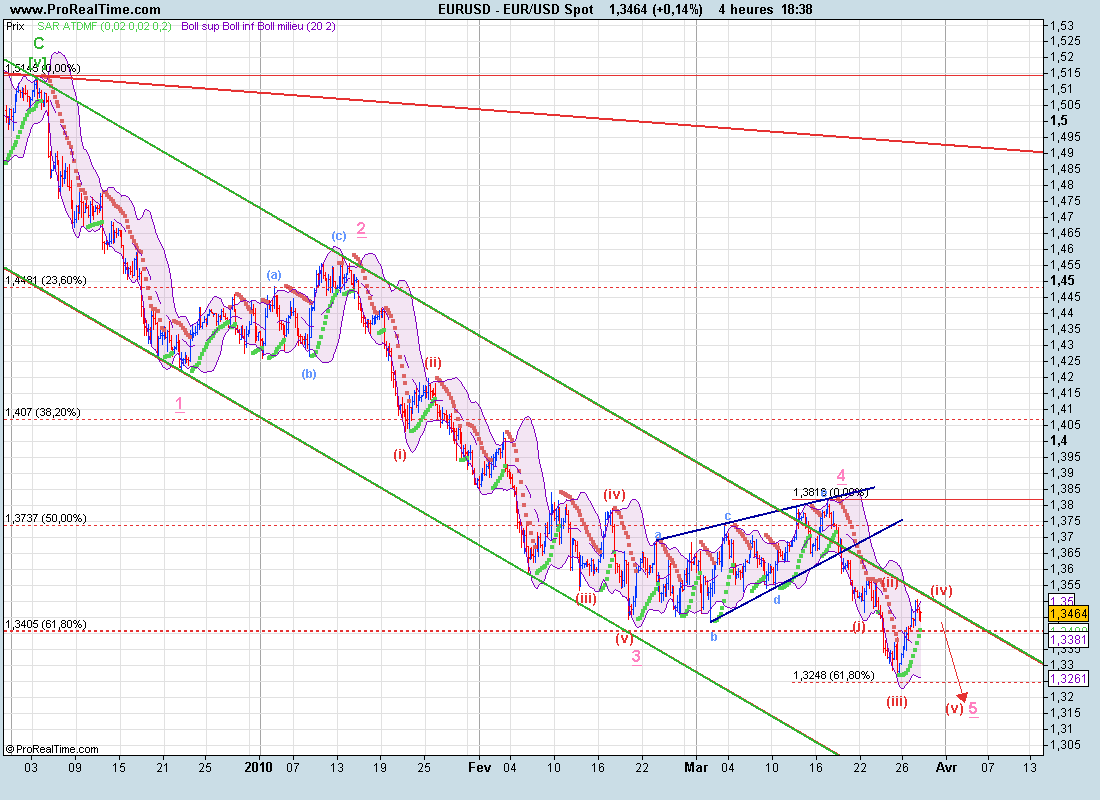
Task: Select the SAR ATDMF (0,02 0,02 0,2) indicator label
Action: pyautogui.click(x=105, y=27)
